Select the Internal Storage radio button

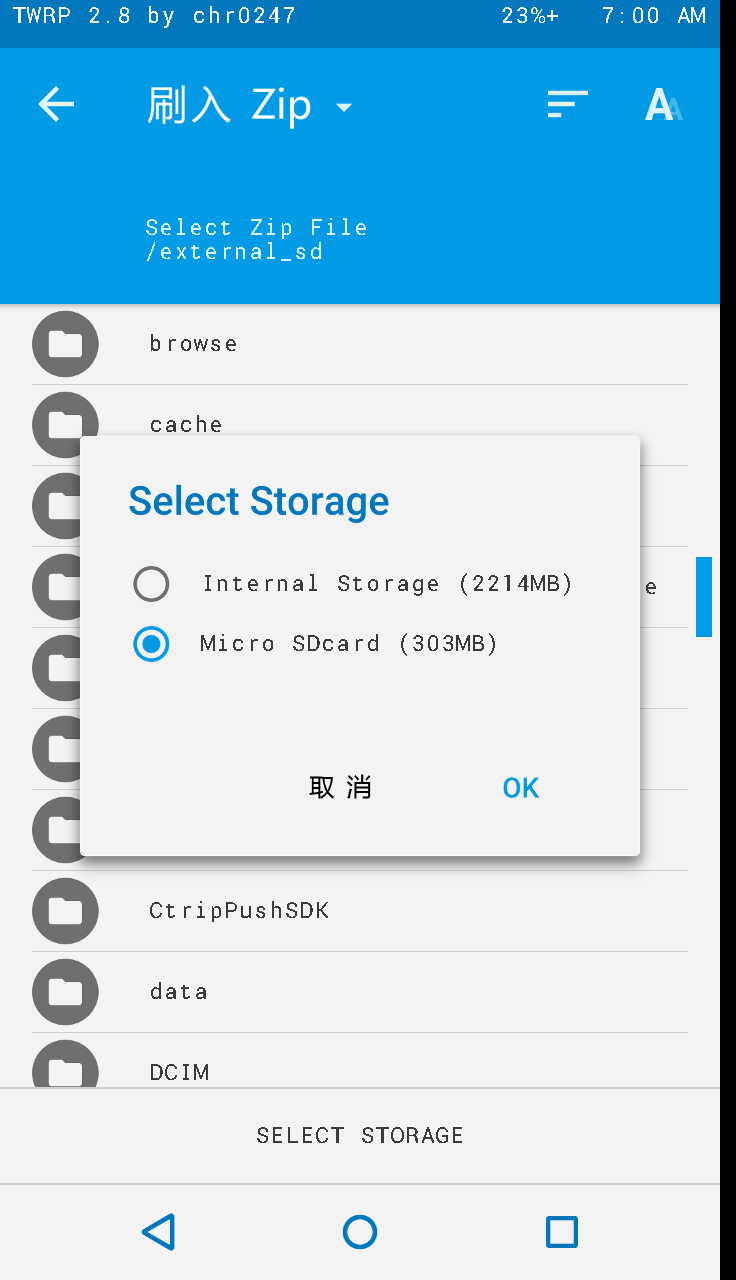(152, 584)
